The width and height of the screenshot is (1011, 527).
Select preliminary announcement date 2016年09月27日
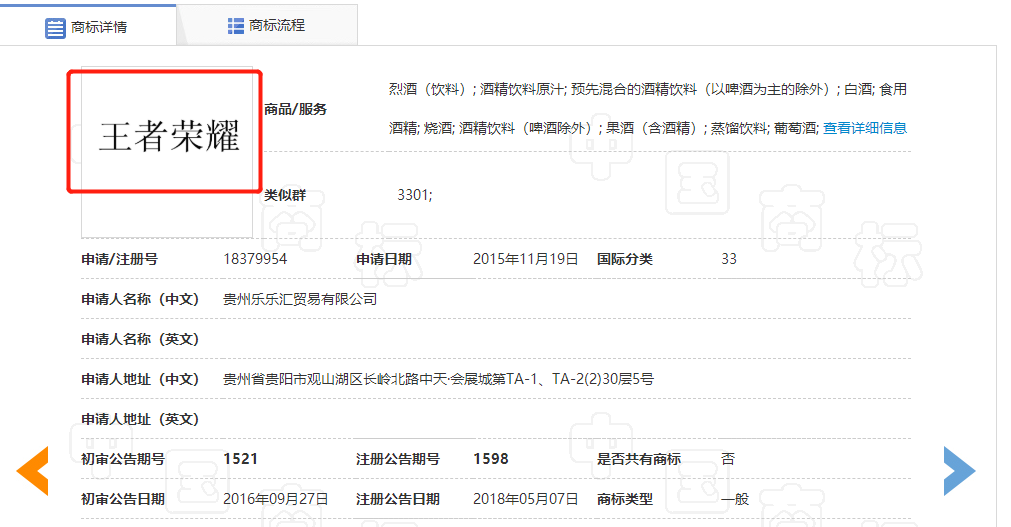click(x=276, y=499)
